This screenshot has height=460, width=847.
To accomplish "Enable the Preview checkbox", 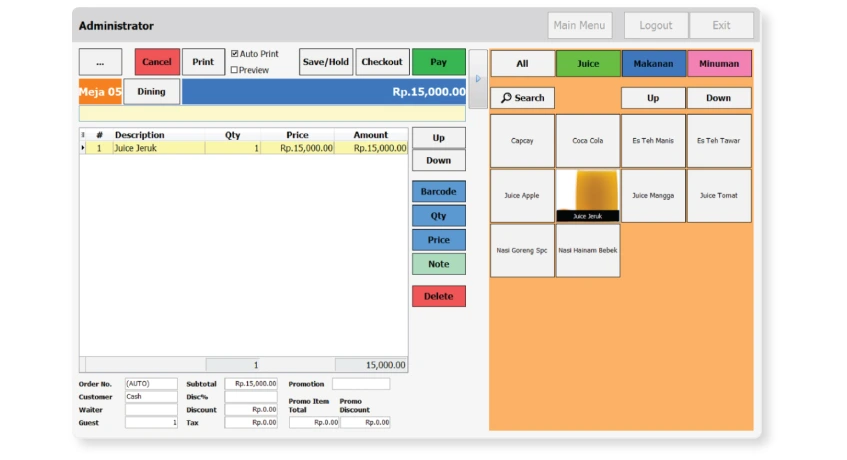I will click(x=234, y=70).
